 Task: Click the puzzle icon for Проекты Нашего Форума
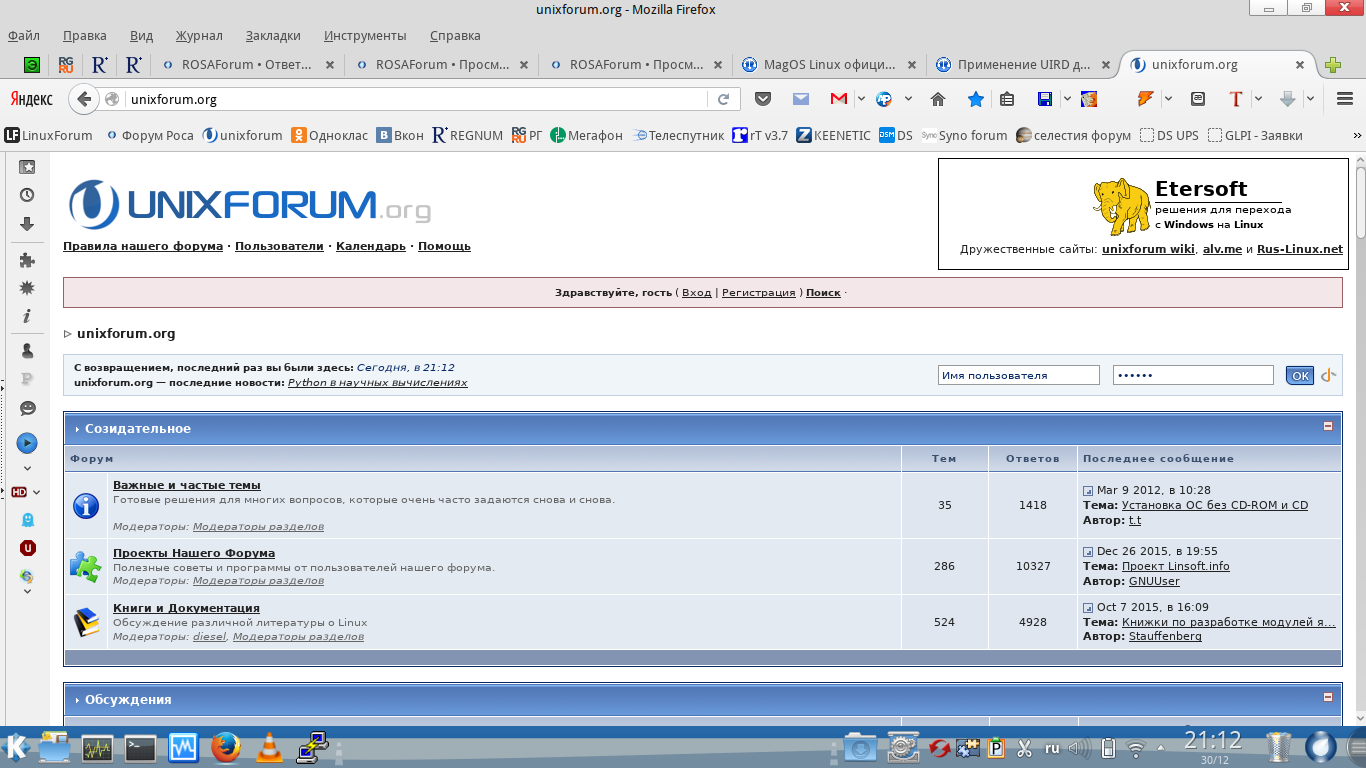coord(86,567)
